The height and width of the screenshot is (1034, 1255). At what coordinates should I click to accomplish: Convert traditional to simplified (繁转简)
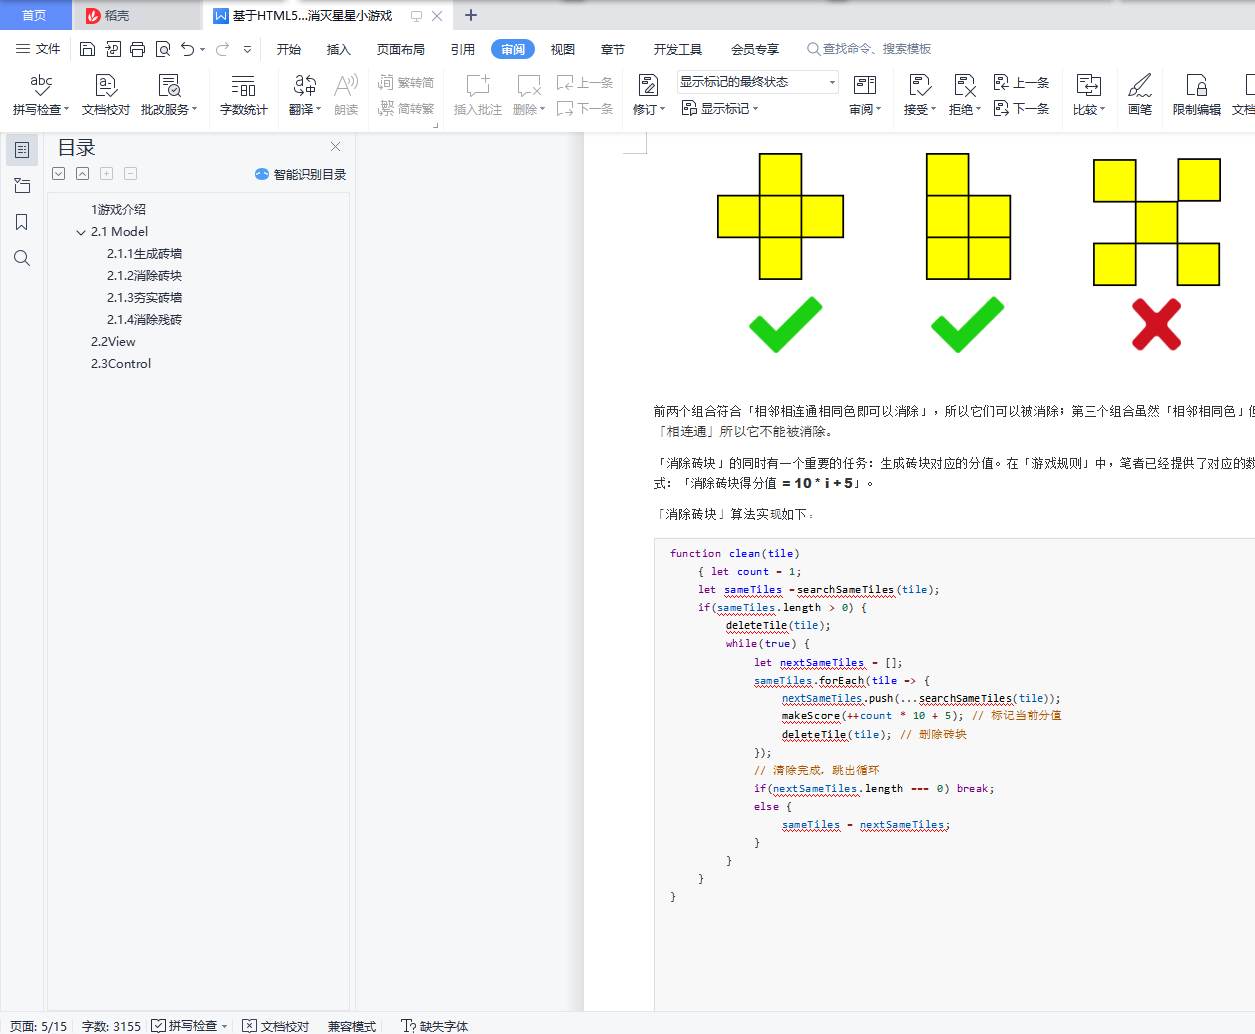[406, 83]
